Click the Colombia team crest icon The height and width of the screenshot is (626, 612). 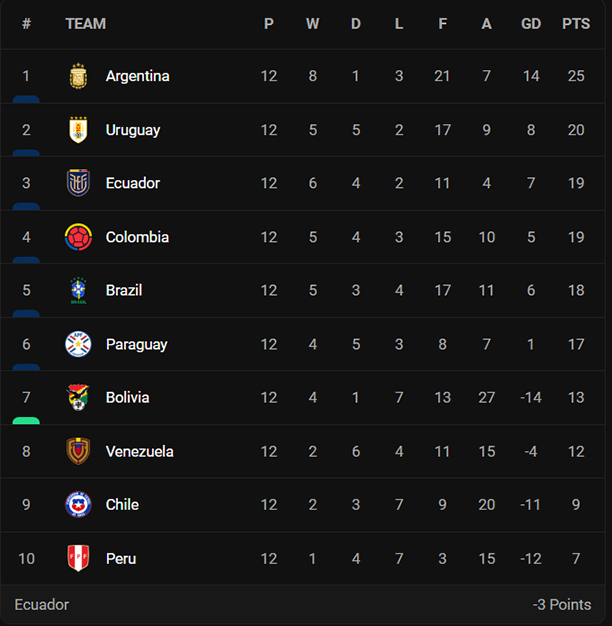click(78, 237)
